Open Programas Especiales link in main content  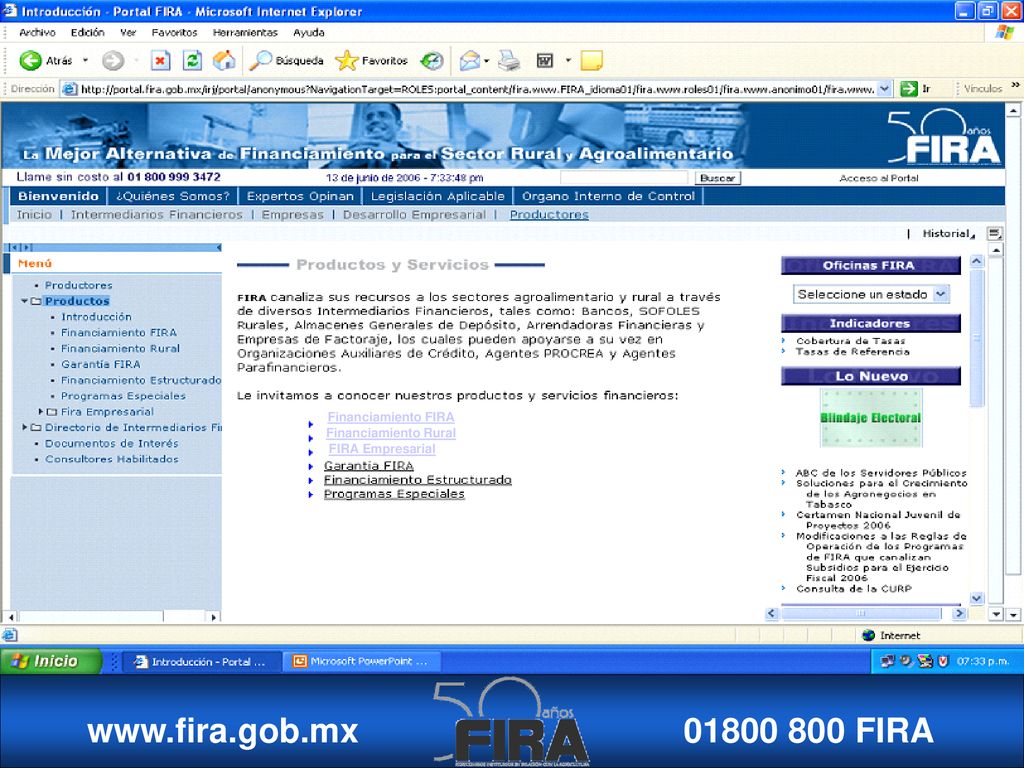click(x=394, y=494)
